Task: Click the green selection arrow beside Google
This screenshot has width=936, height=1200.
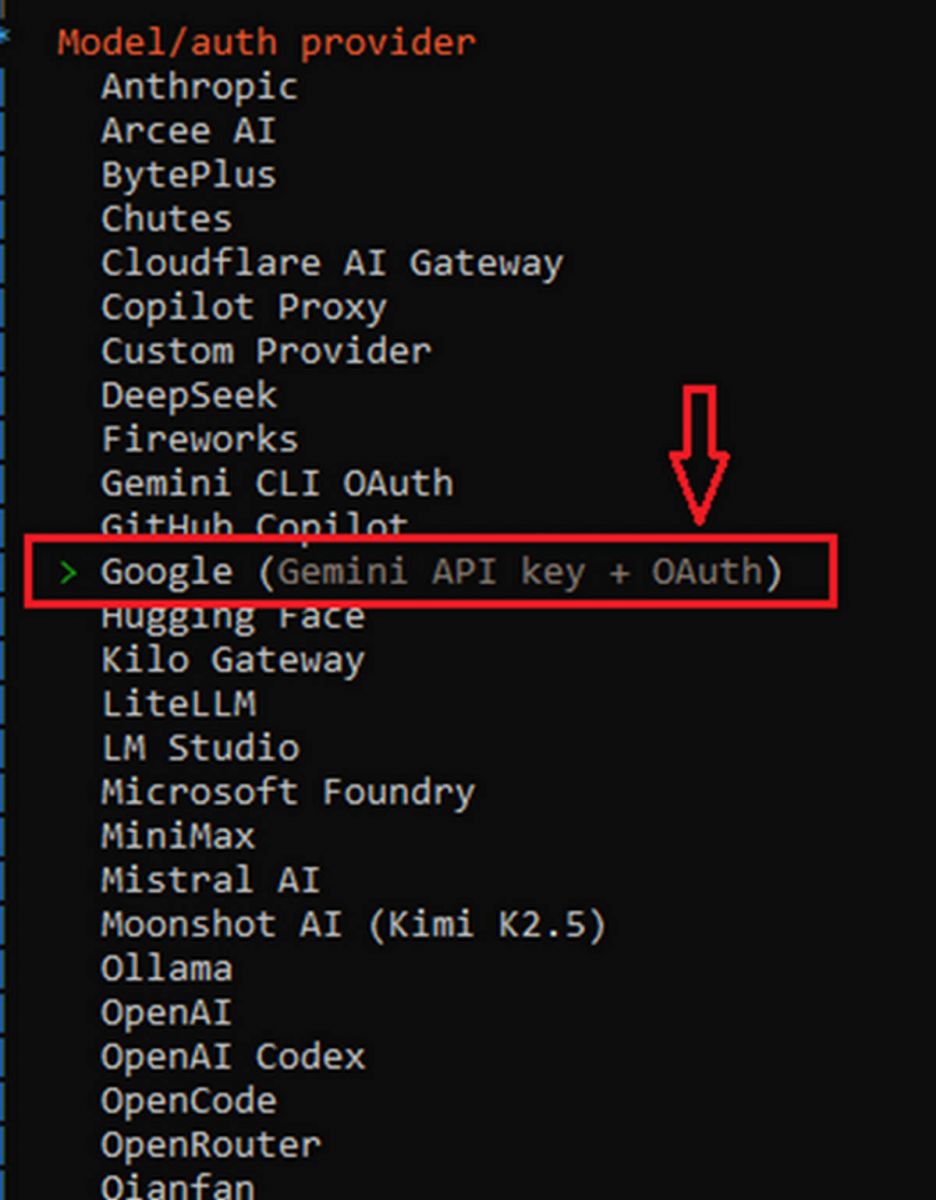Action: pyautogui.click(x=68, y=572)
